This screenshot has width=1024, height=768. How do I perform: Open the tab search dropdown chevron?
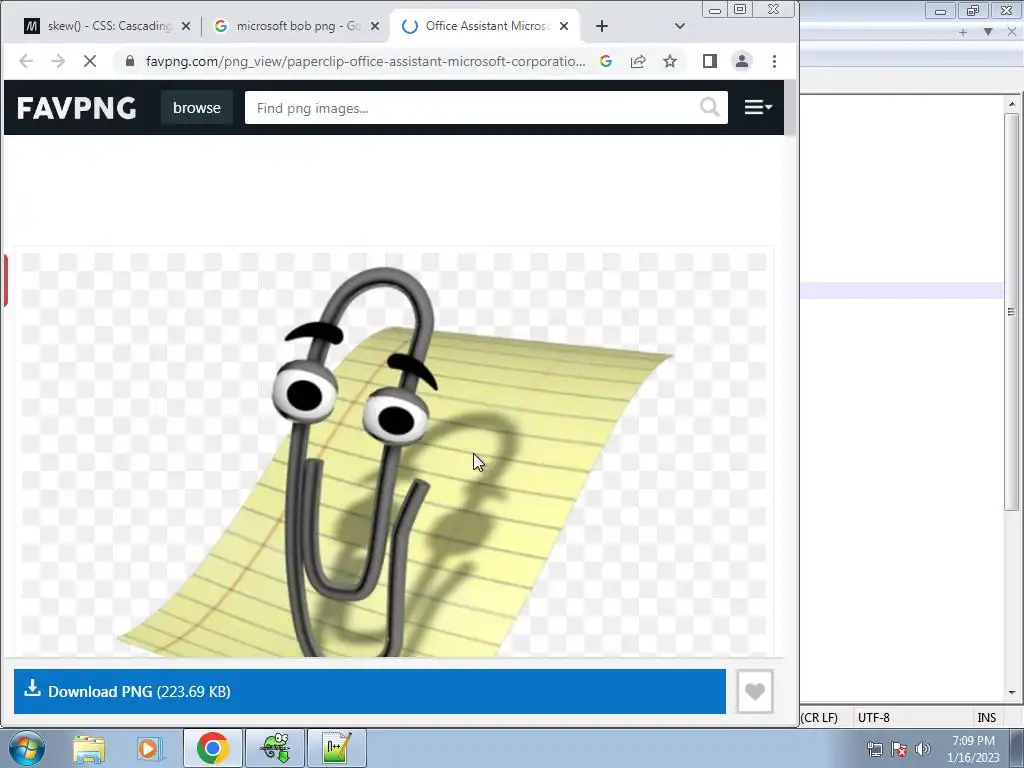pyautogui.click(x=679, y=26)
